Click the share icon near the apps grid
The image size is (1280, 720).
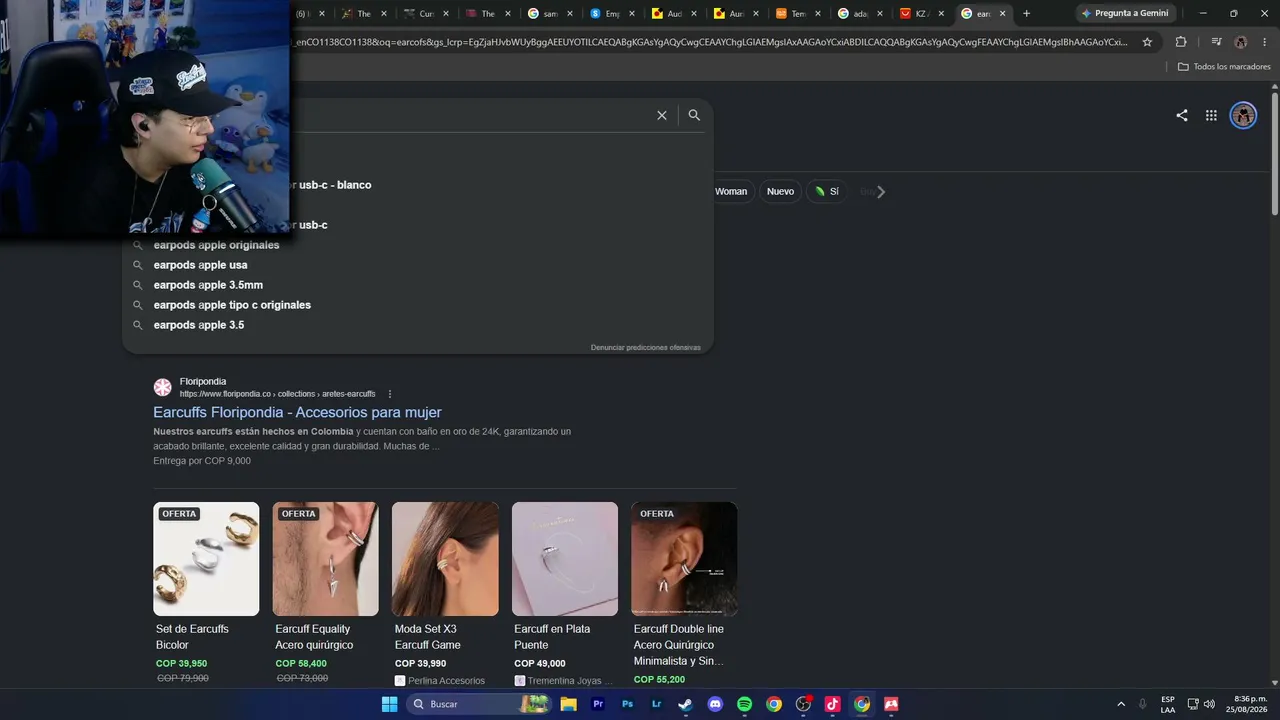[1182, 115]
